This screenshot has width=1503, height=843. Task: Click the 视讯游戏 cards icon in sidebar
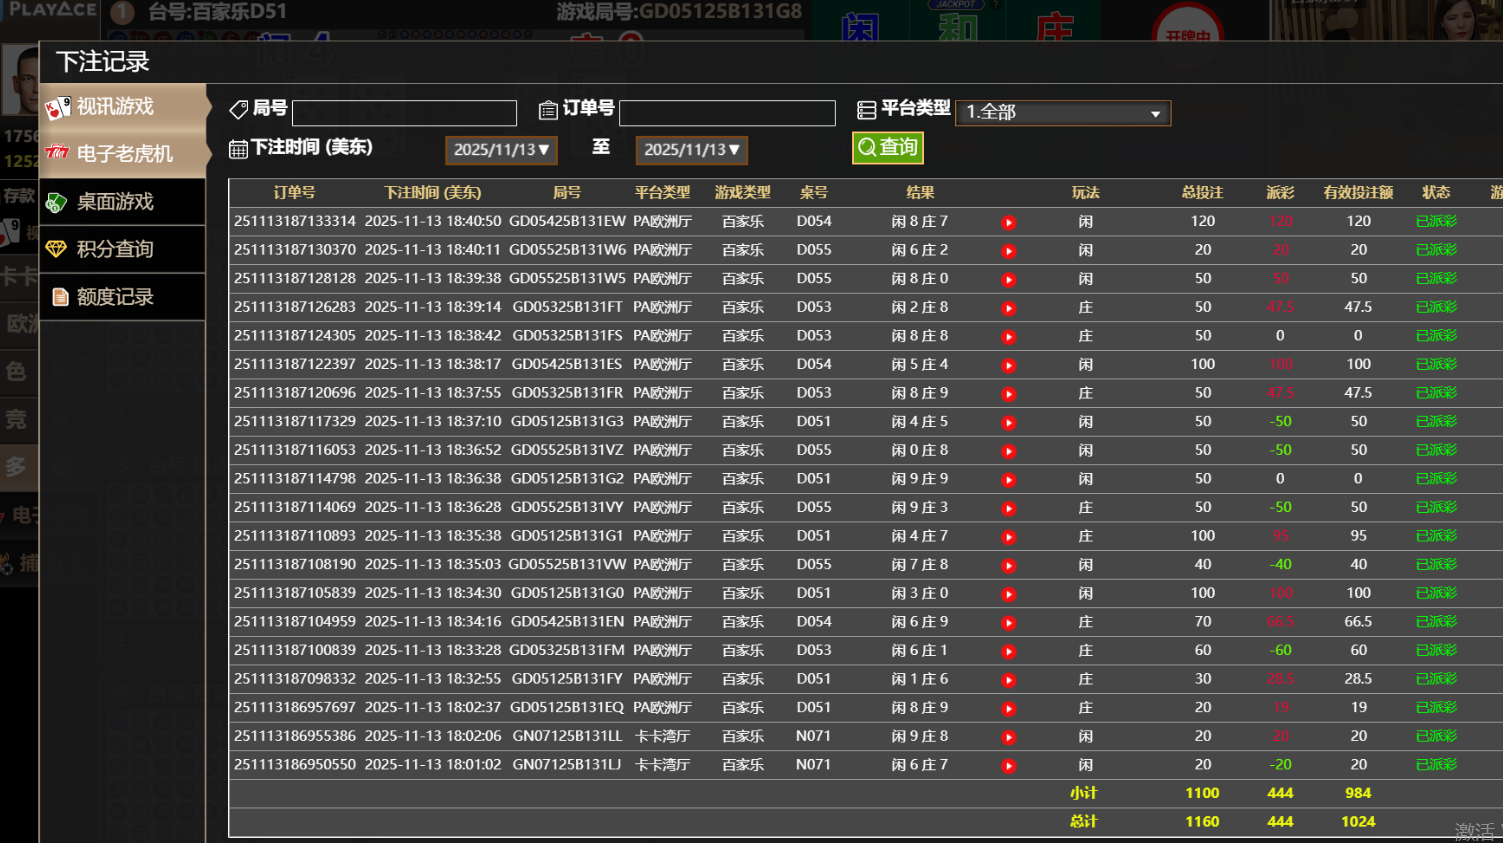[57, 107]
